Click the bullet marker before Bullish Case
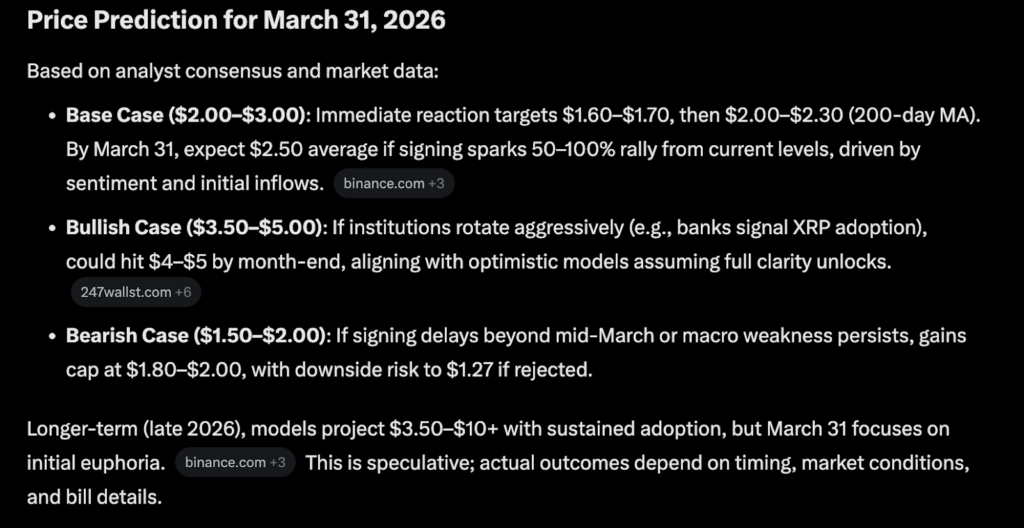Screen dimensions: 1024x528 pos(52,229)
